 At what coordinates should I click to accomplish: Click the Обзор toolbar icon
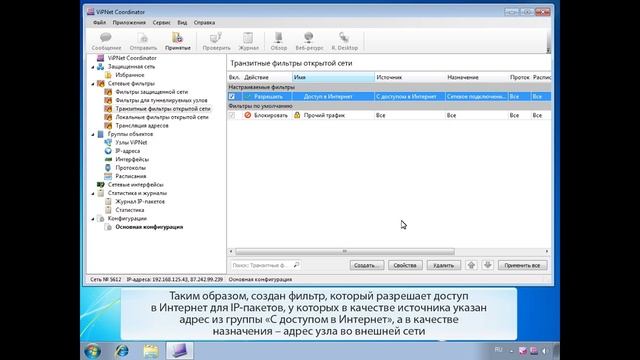click(279, 41)
